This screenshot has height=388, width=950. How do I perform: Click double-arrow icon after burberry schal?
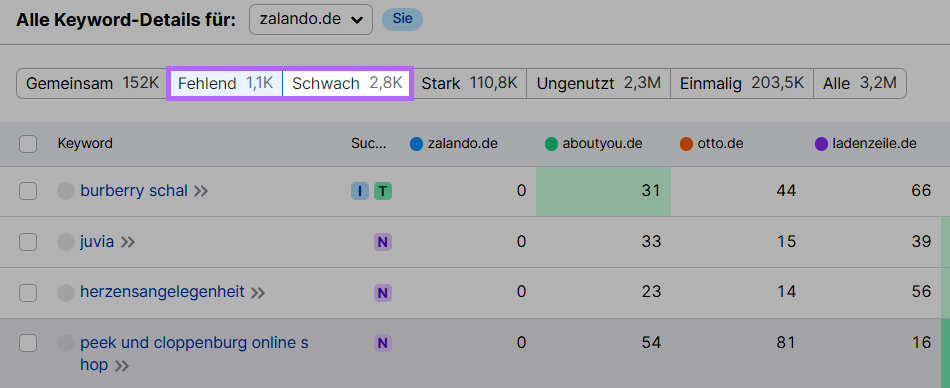click(201, 192)
